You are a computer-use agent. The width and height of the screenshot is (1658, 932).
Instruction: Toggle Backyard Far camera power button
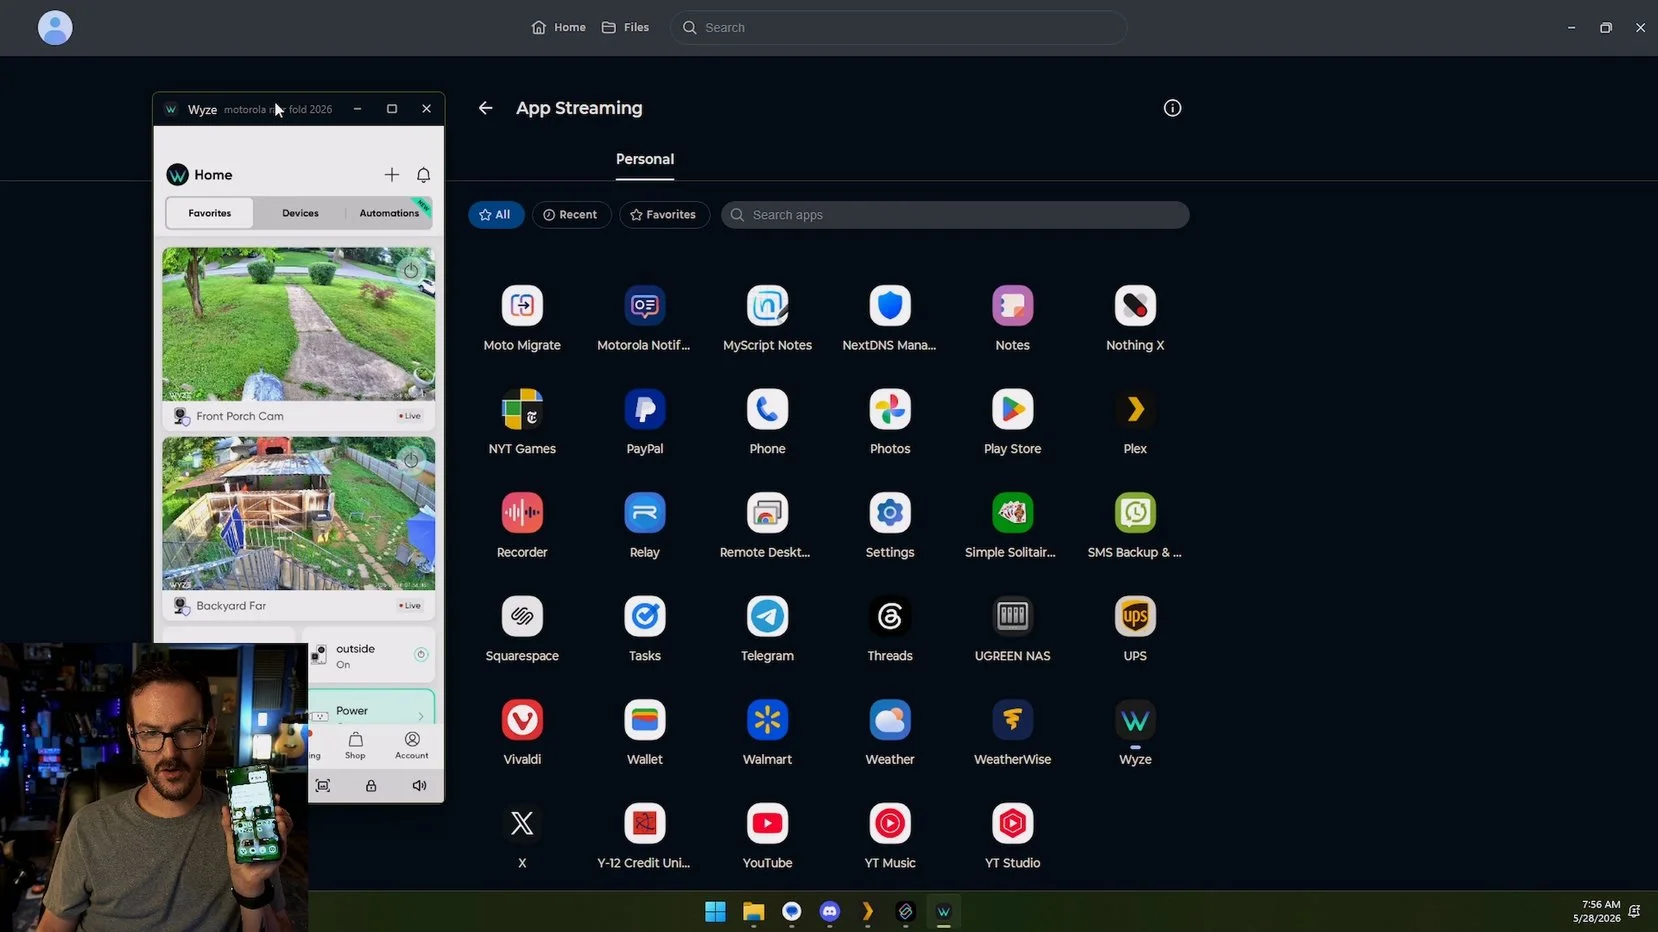pos(411,461)
